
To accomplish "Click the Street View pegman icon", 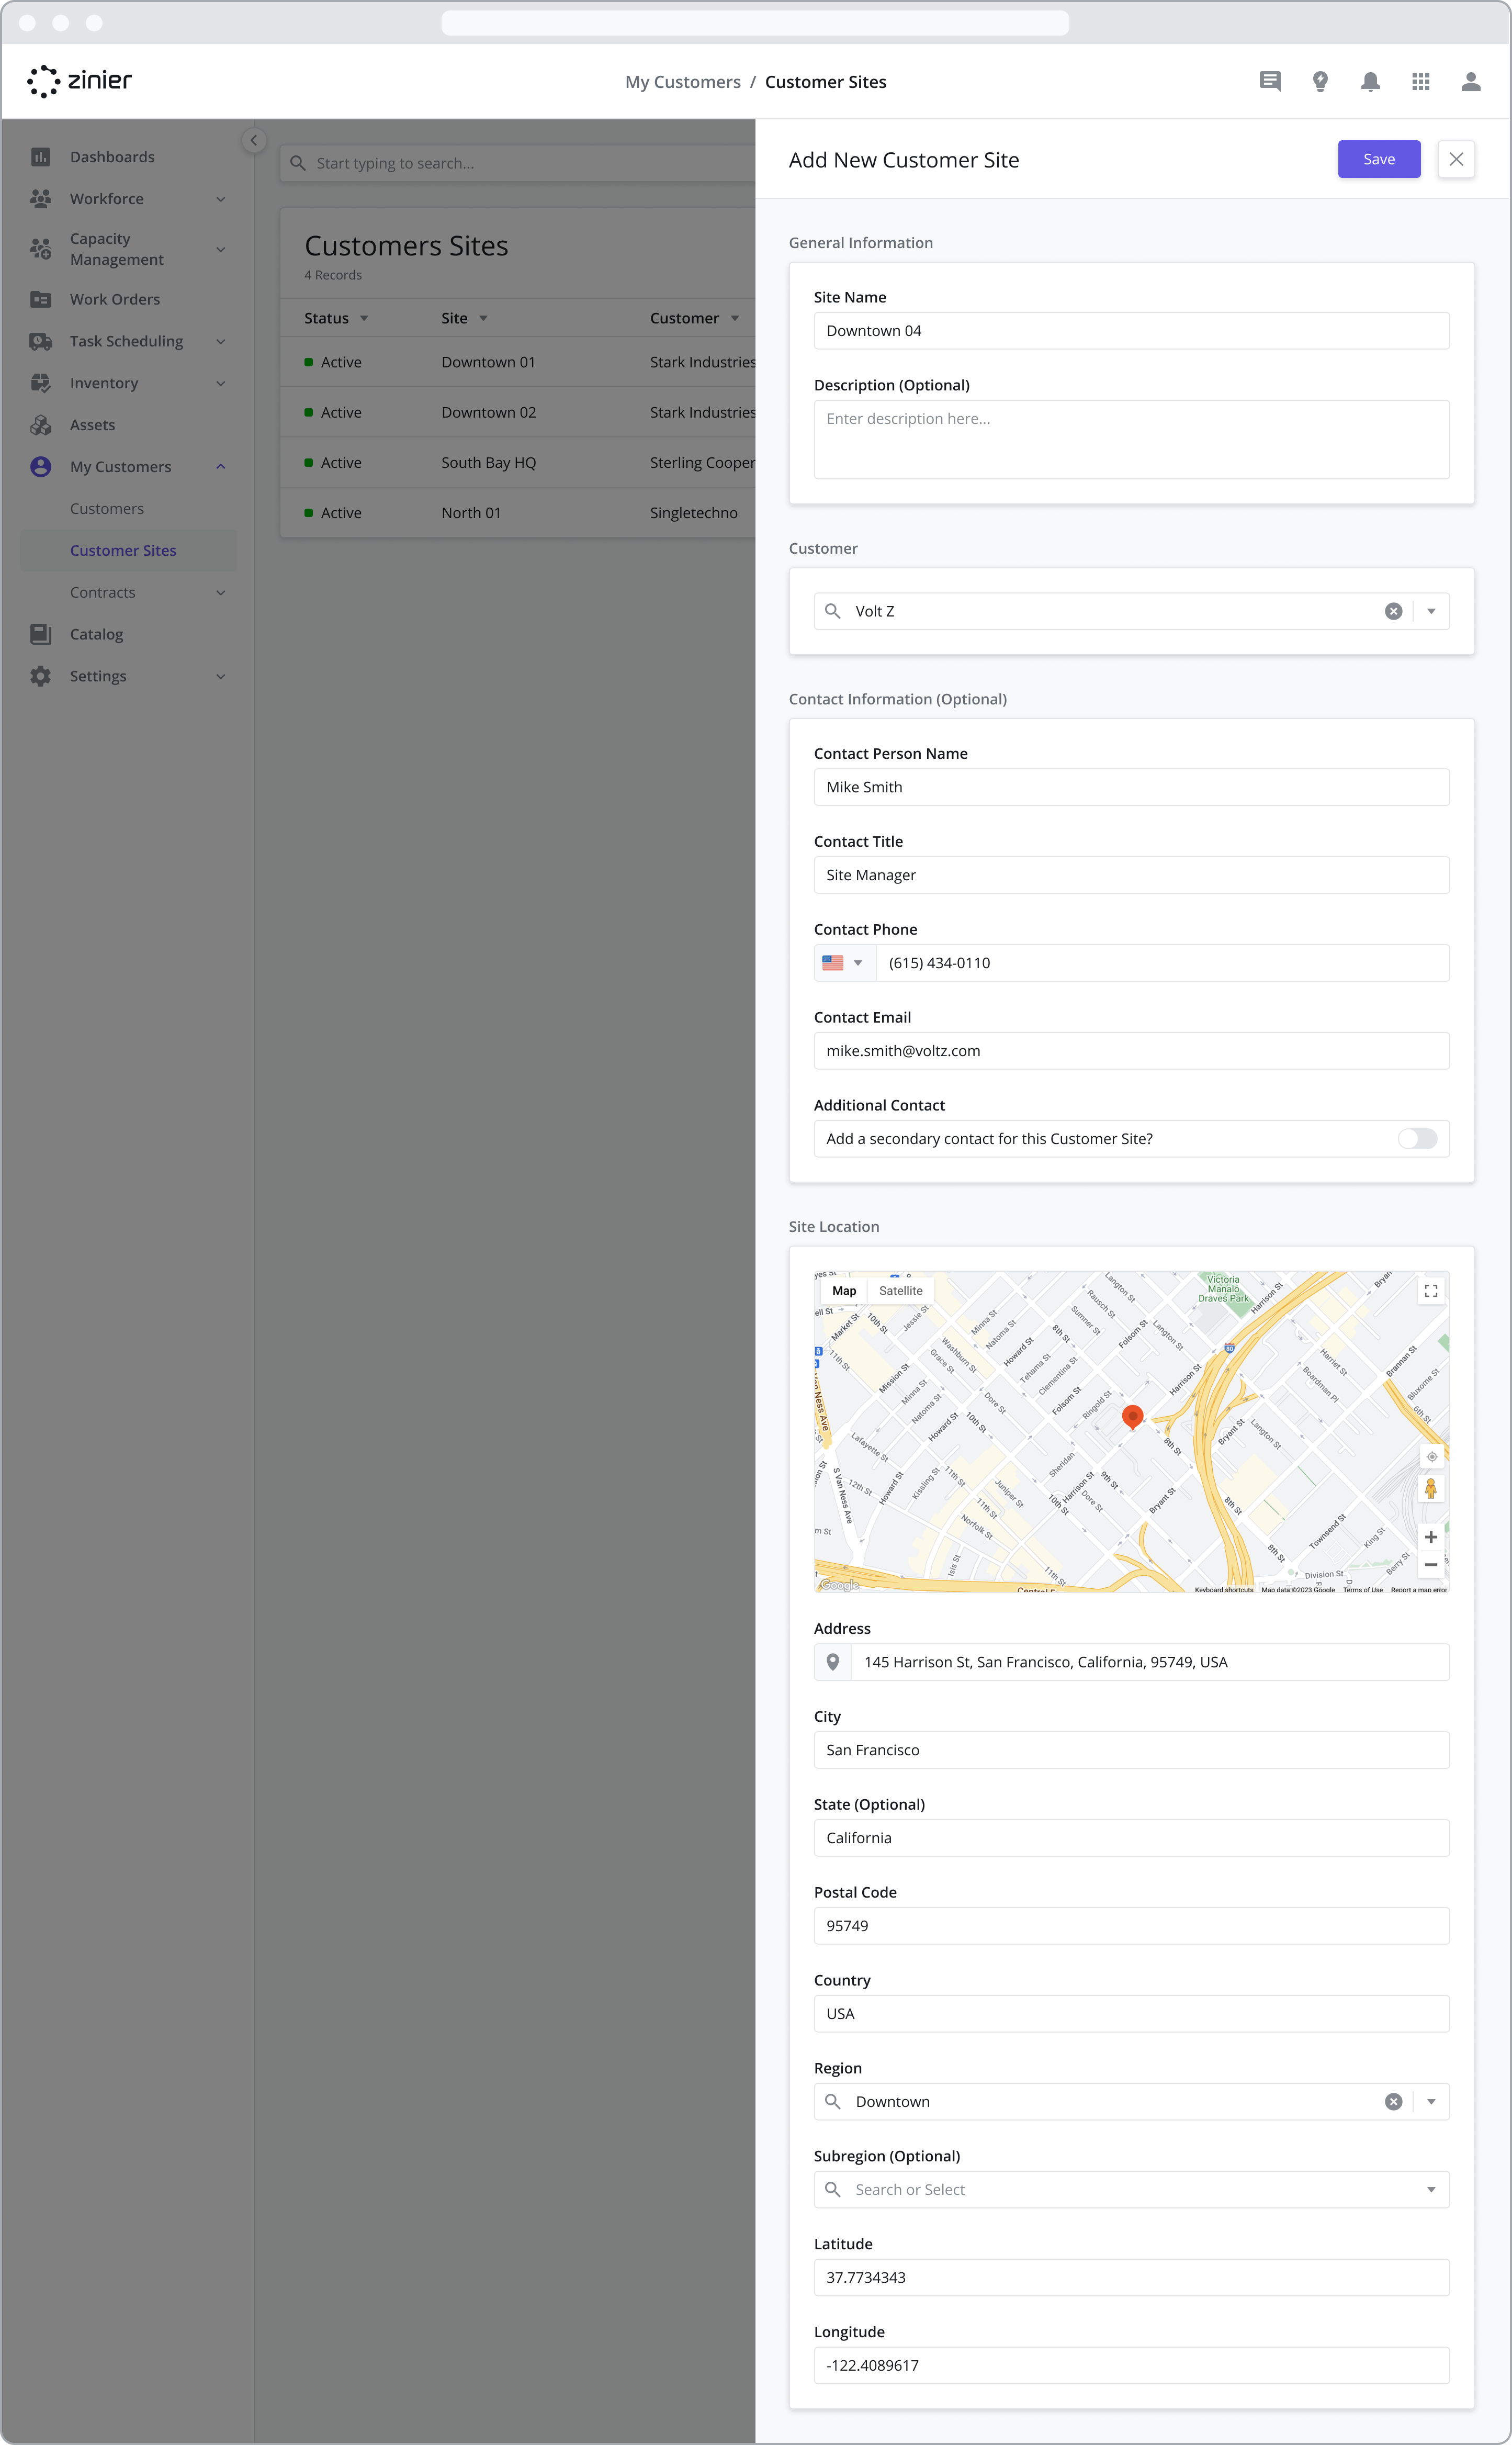I will click(1431, 1488).
